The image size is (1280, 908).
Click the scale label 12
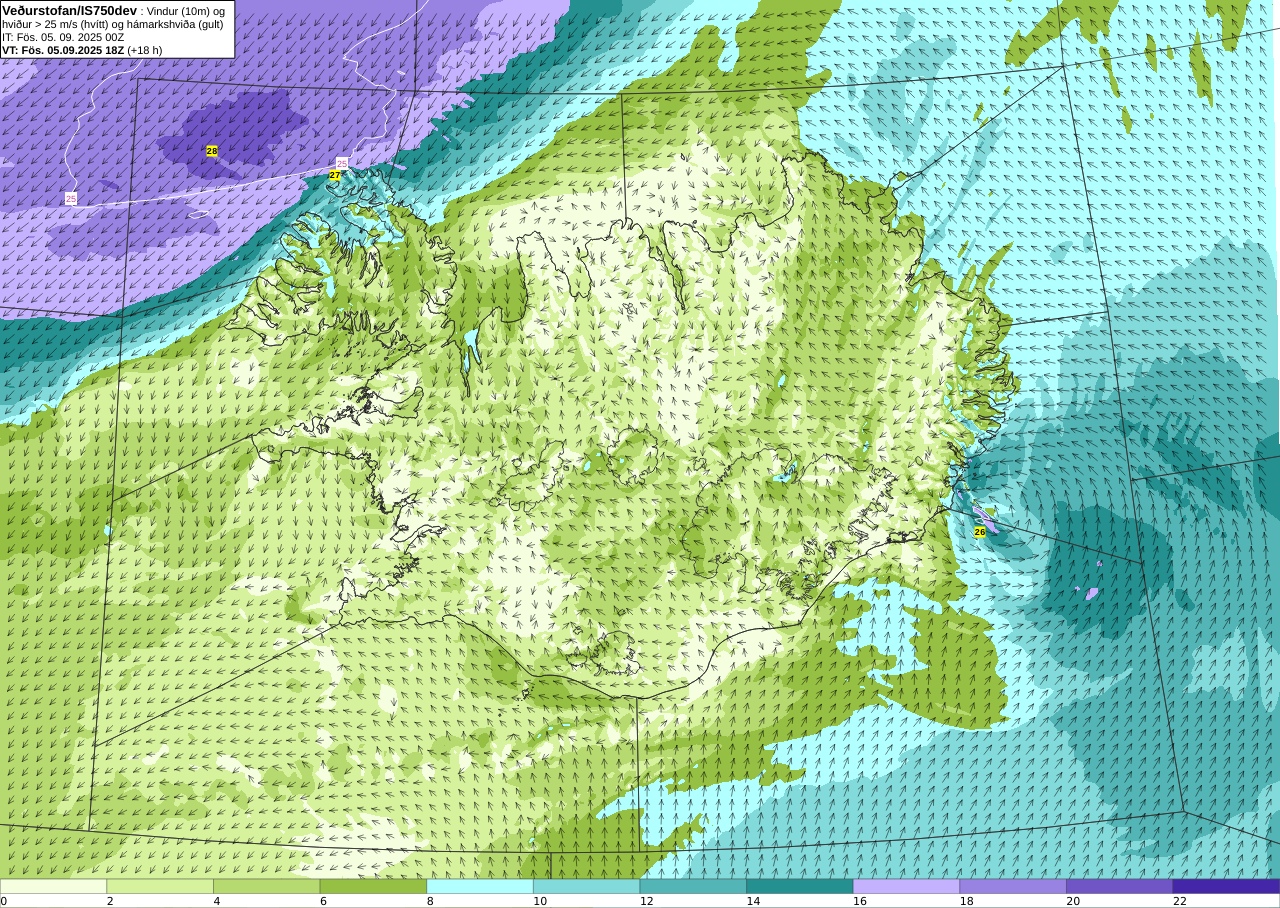647,901
